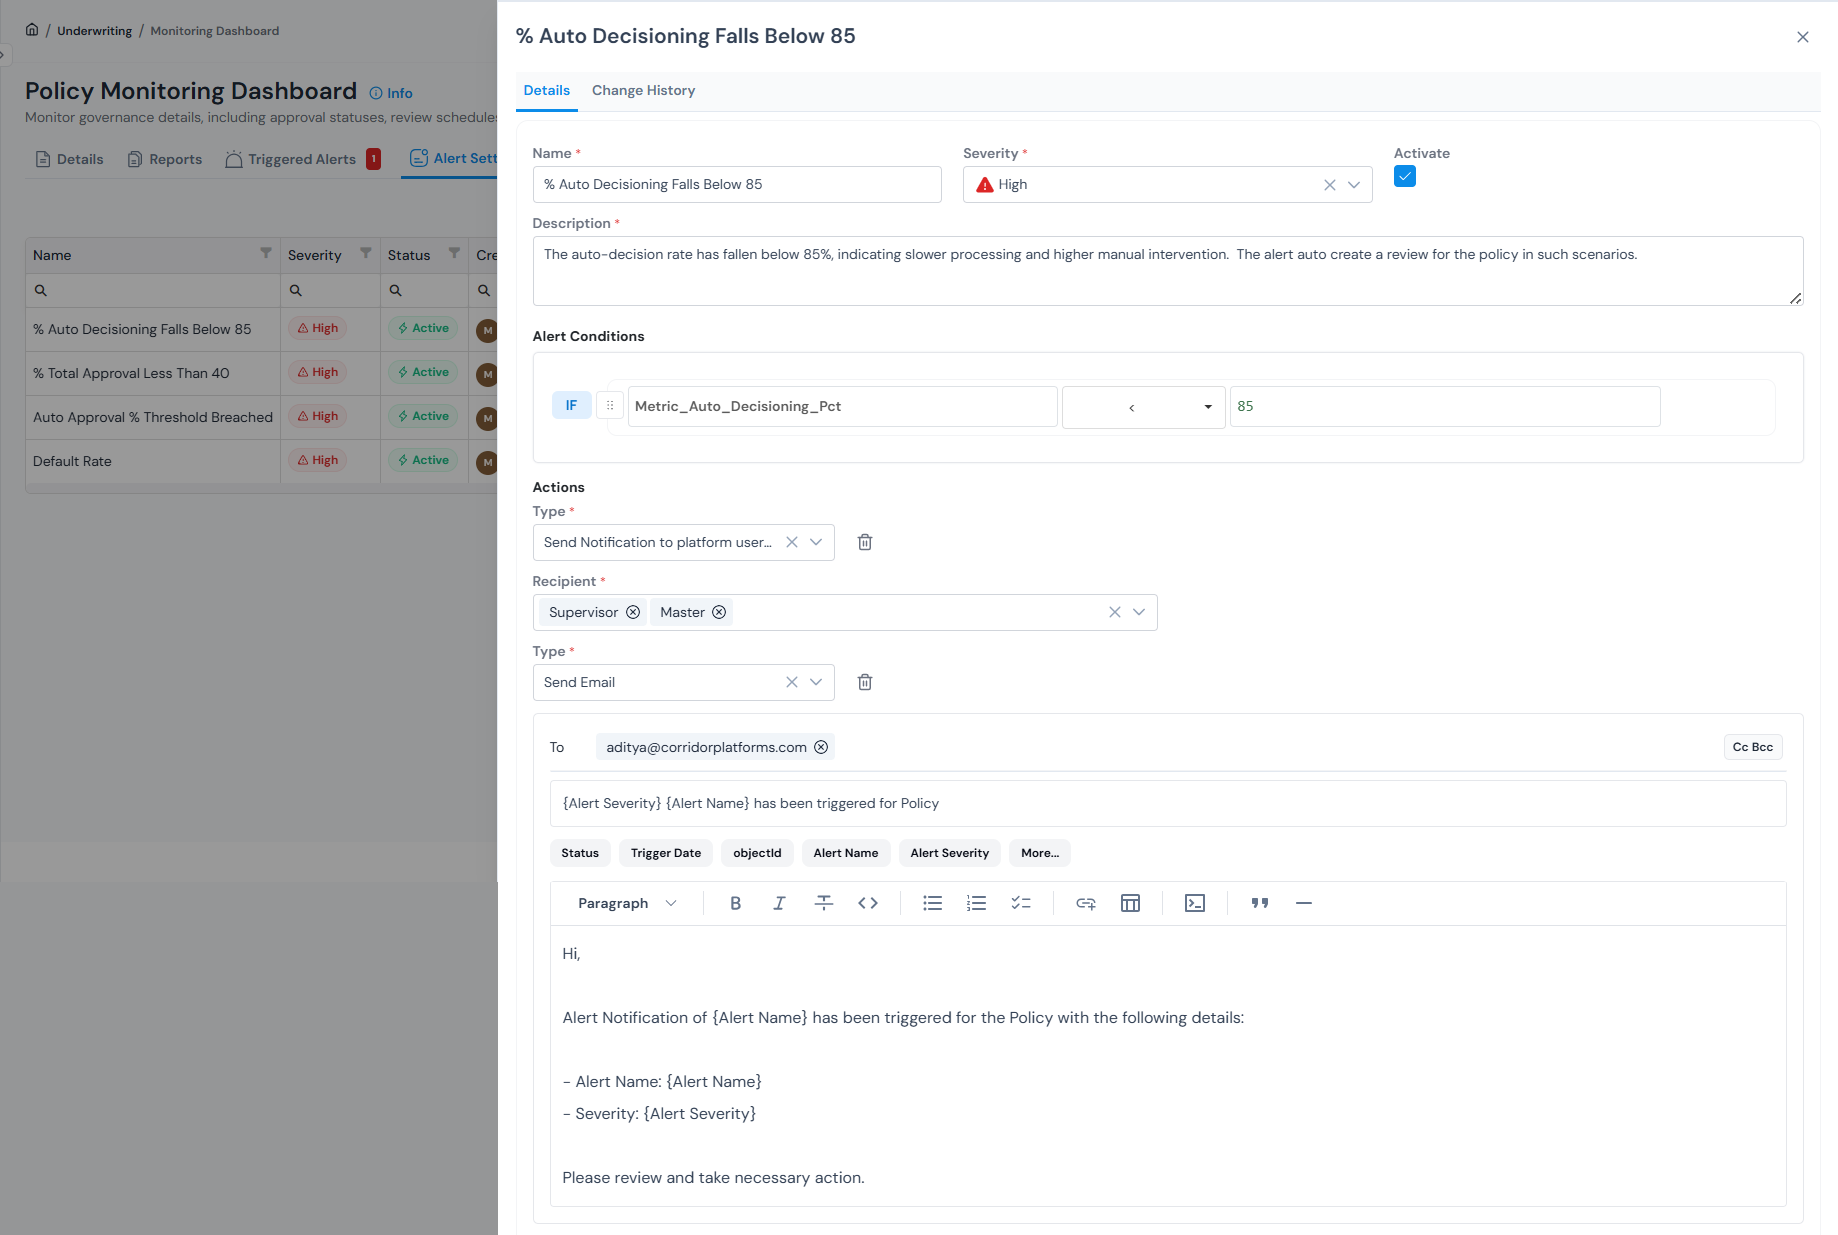Open the Severity dropdown
This screenshot has height=1235, width=1838.
pos(1354,185)
